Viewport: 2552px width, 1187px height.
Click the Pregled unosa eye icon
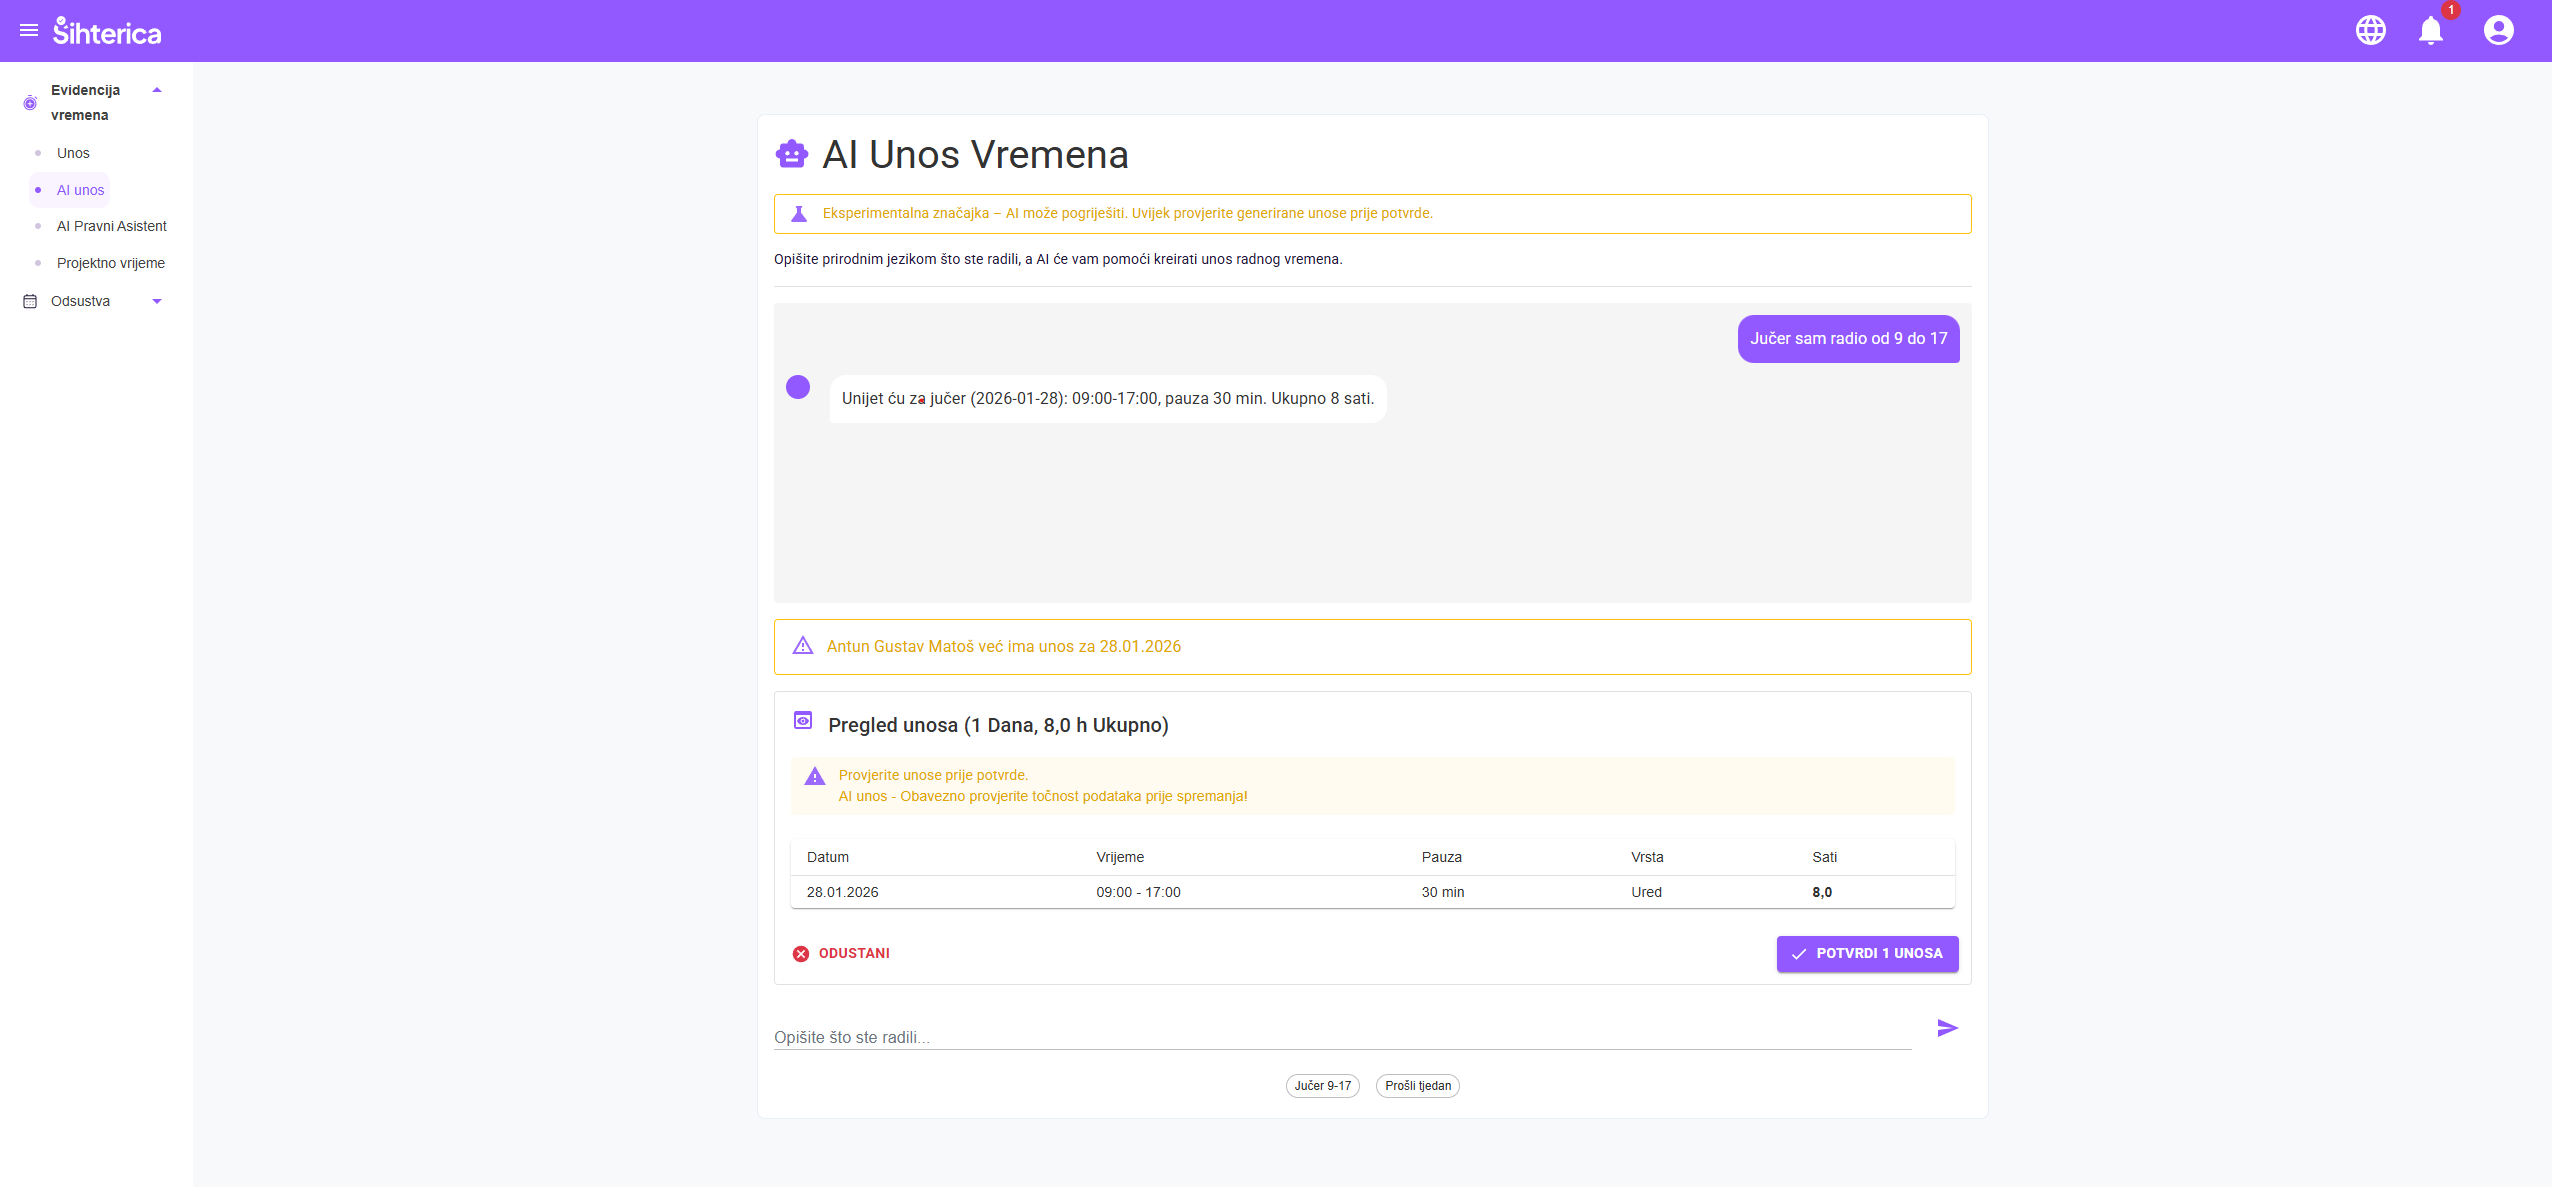802,721
